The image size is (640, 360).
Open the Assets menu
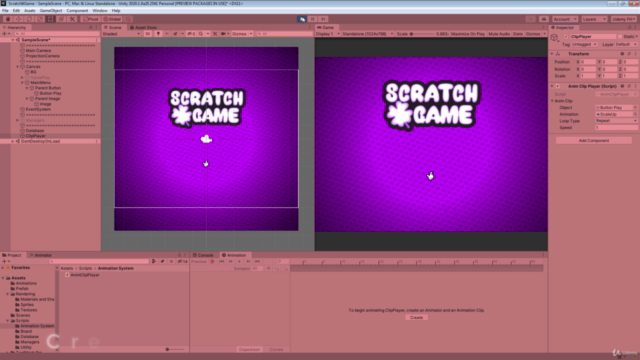coord(30,11)
